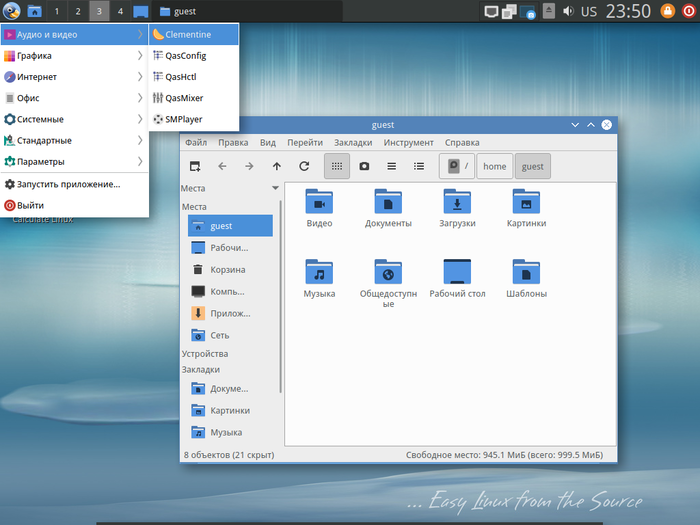
Task: Click the new tab toolbar icon
Action: 195,166
